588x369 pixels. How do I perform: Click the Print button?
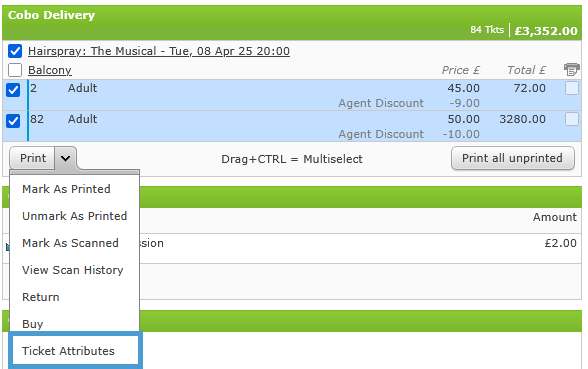coord(33,158)
